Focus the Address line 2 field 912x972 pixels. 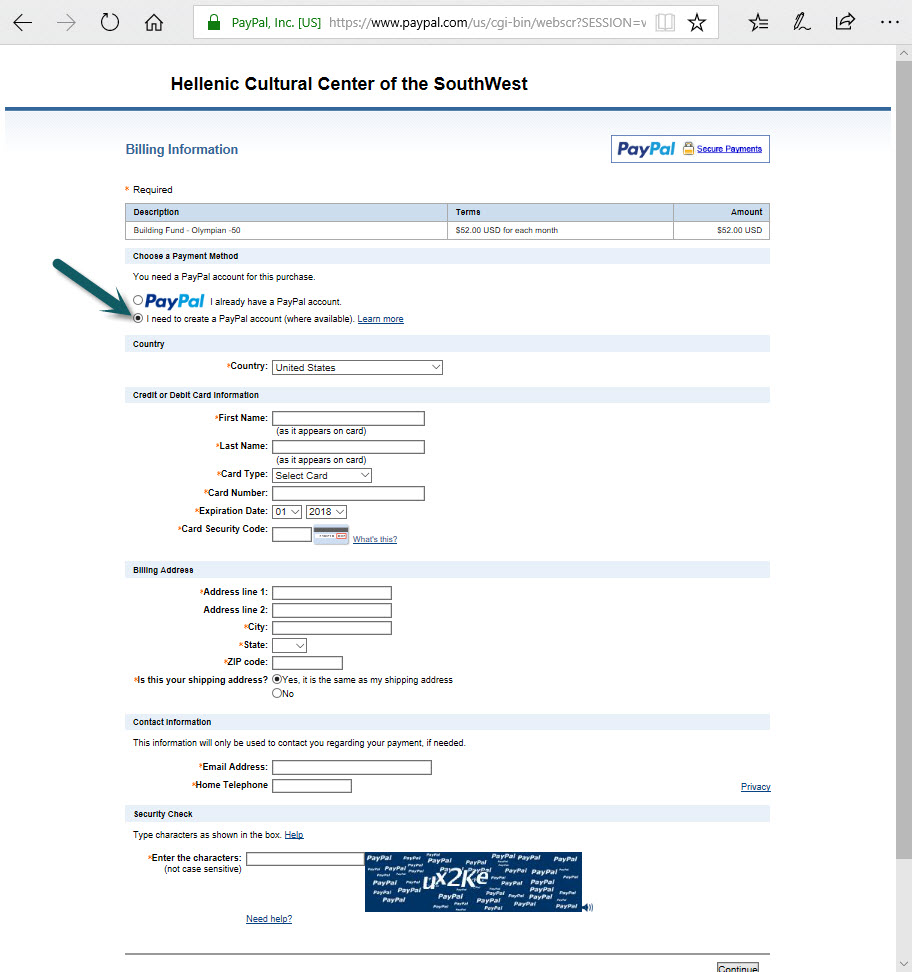(332, 611)
